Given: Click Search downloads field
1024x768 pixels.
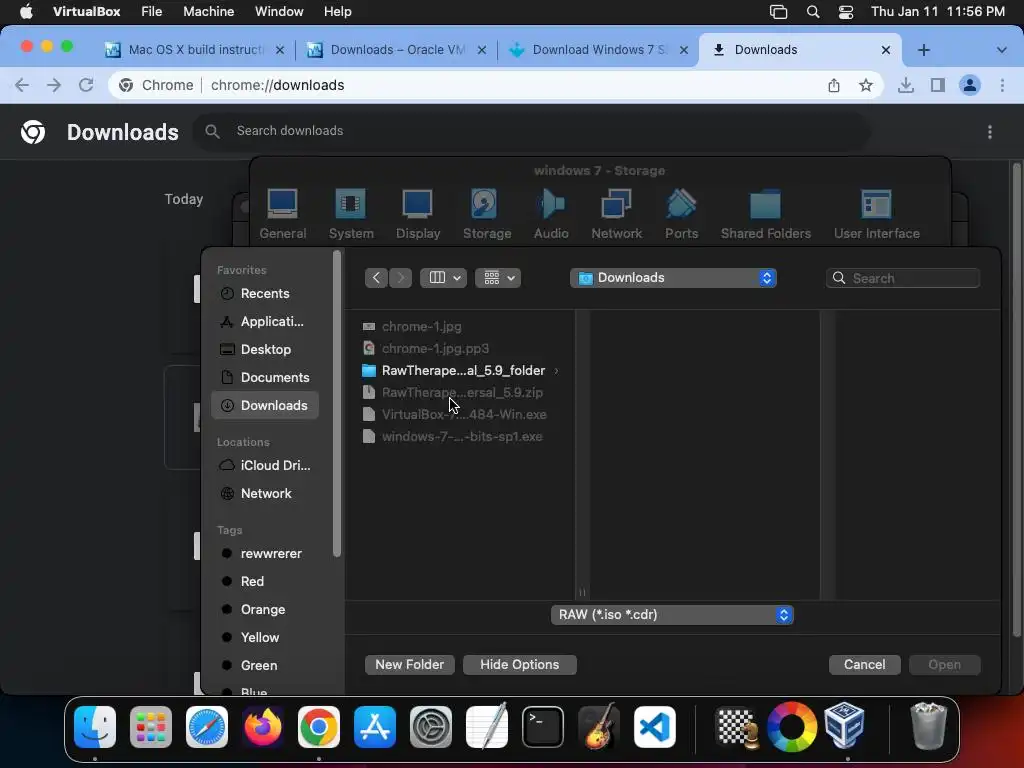Looking at the screenshot, I should tap(532, 131).
